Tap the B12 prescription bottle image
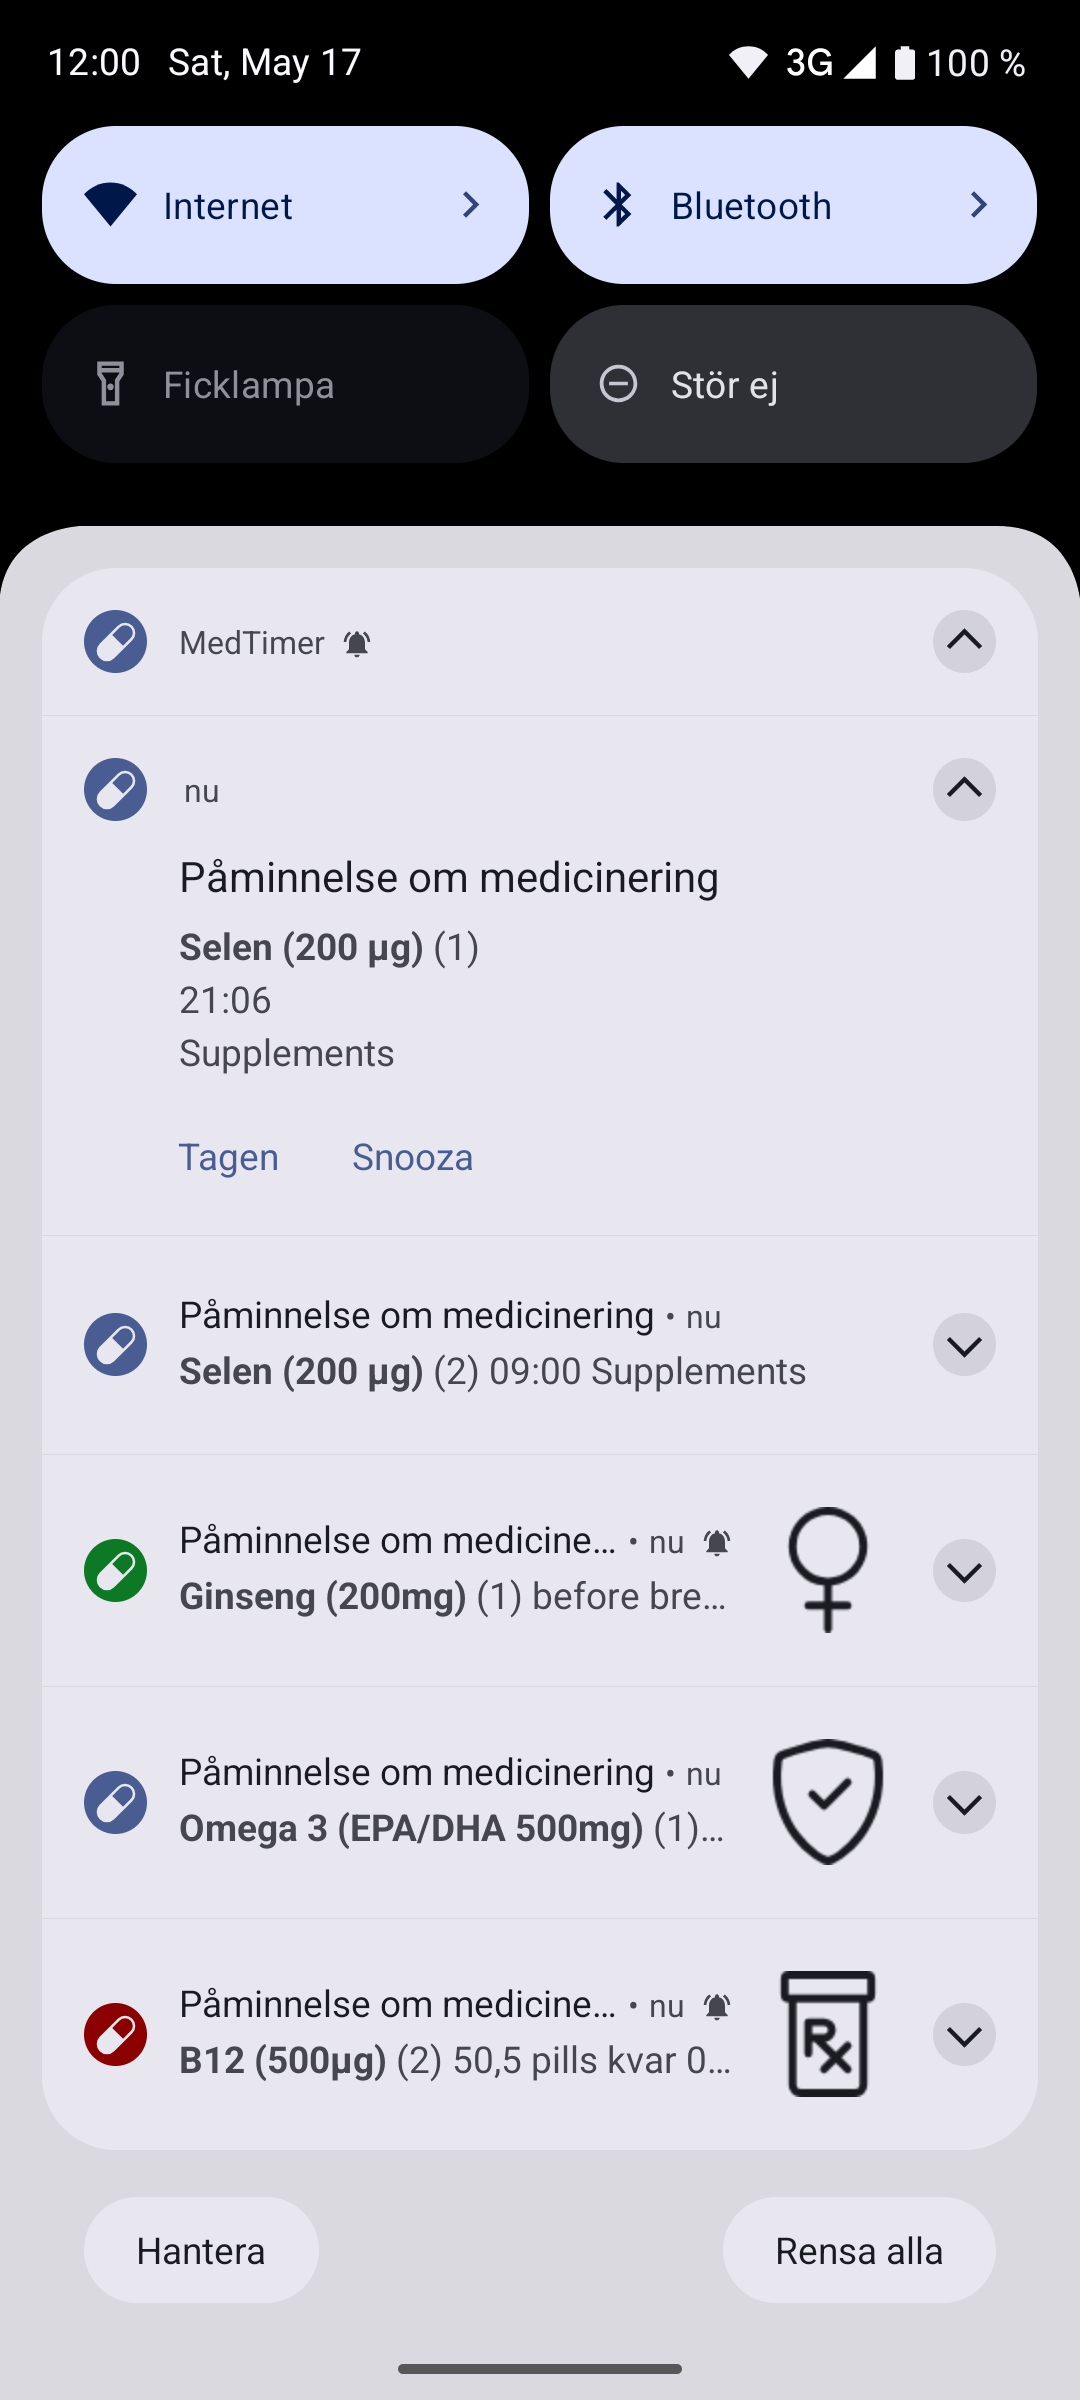Screen dimensions: 1080x2400 point(827,2034)
